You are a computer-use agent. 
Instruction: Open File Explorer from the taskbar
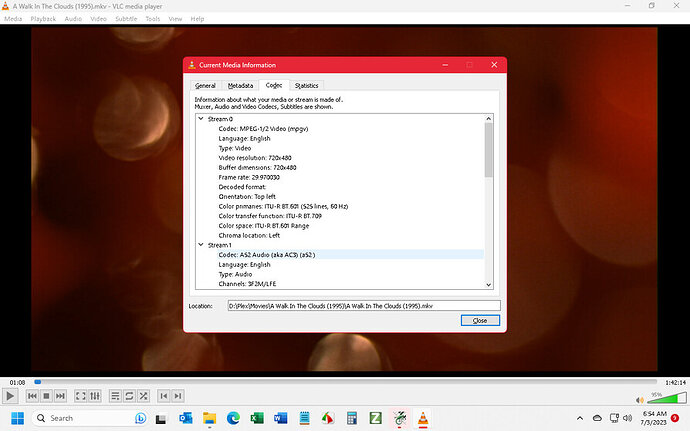[209, 418]
